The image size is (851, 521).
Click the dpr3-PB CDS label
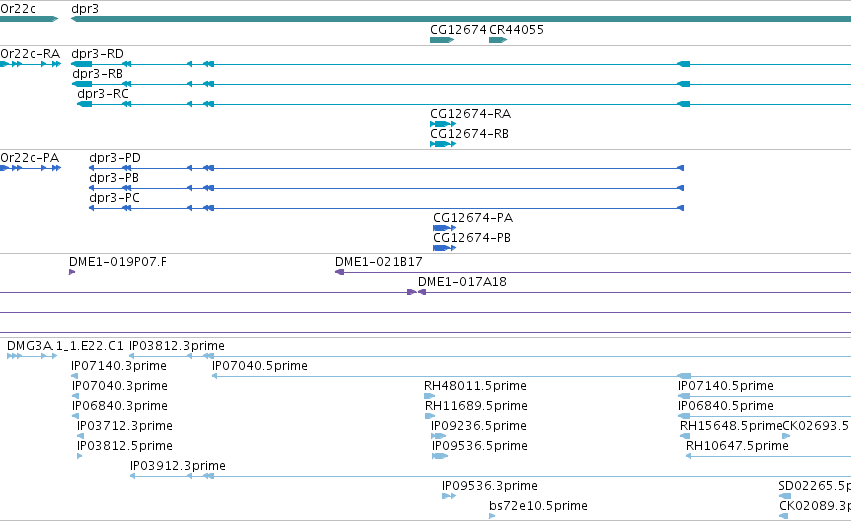(114, 178)
